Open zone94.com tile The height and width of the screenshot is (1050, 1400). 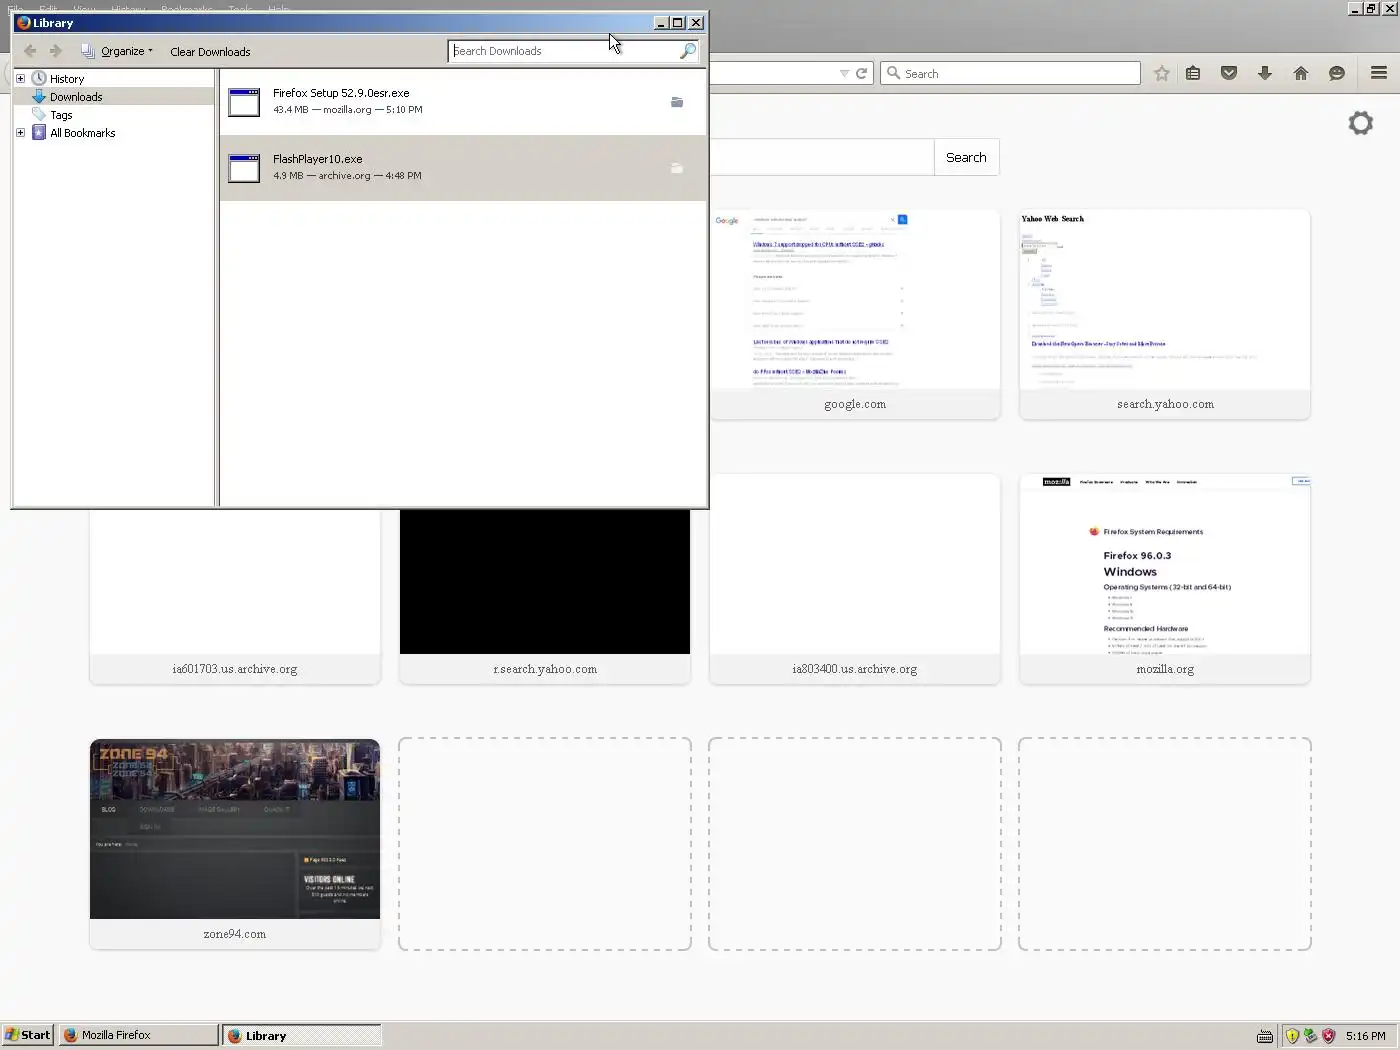pyautogui.click(x=235, y=844)
